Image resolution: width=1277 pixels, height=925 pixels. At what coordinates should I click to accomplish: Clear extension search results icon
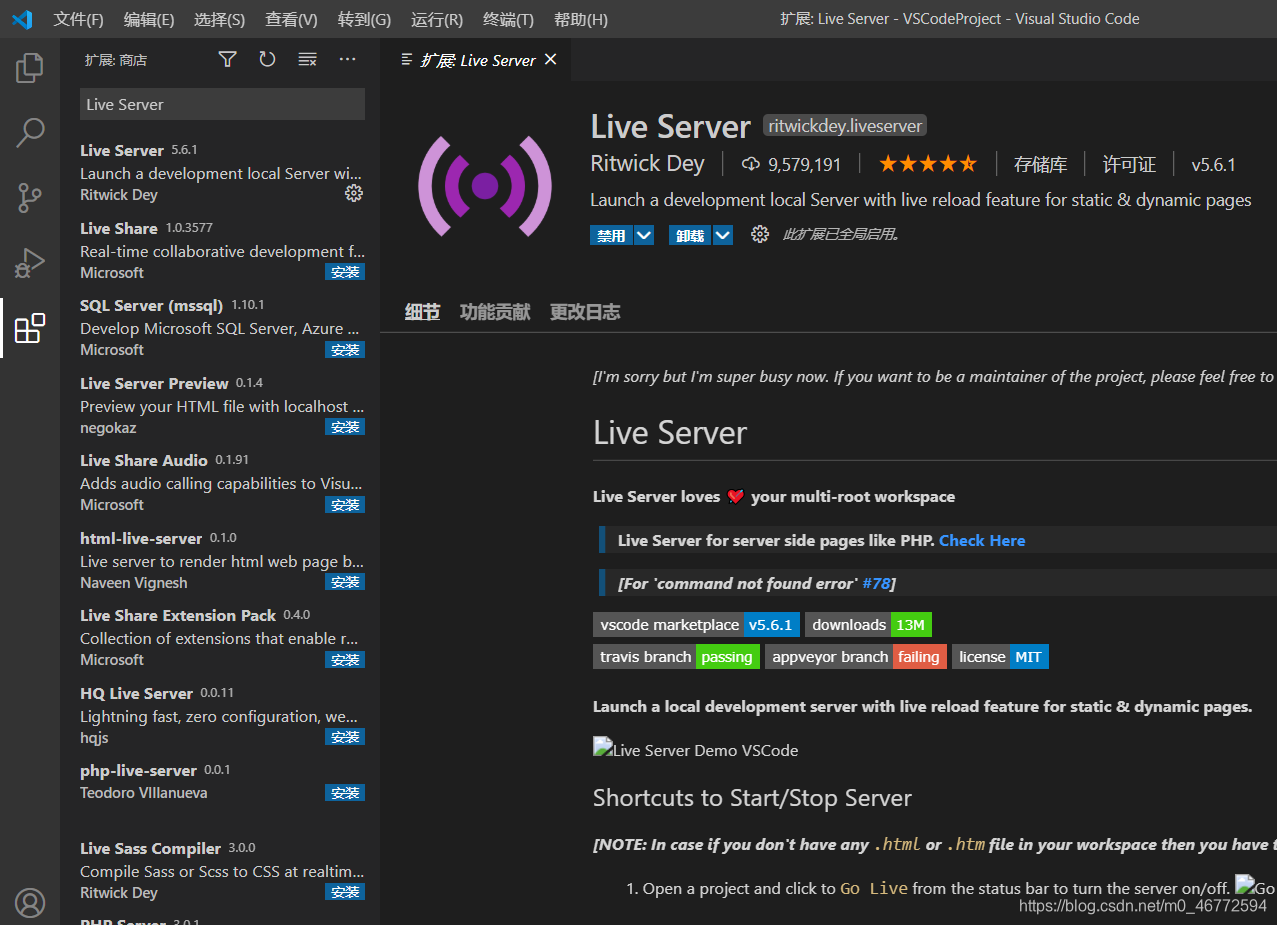pos(307,60)
